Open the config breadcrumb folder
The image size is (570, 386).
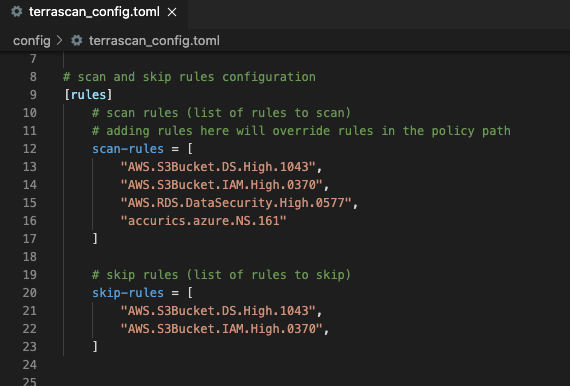tap(32, 40)
